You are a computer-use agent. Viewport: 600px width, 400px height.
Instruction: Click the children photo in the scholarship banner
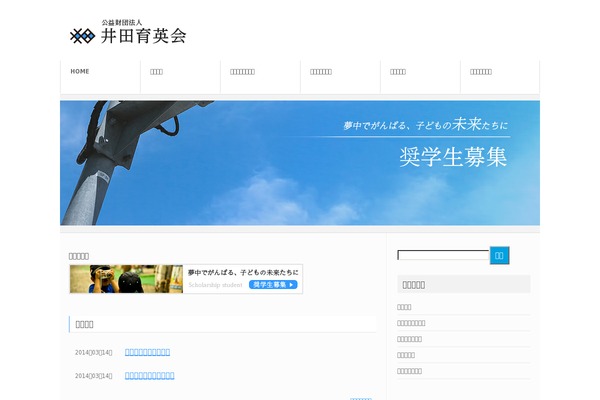(x=126, y=279)
